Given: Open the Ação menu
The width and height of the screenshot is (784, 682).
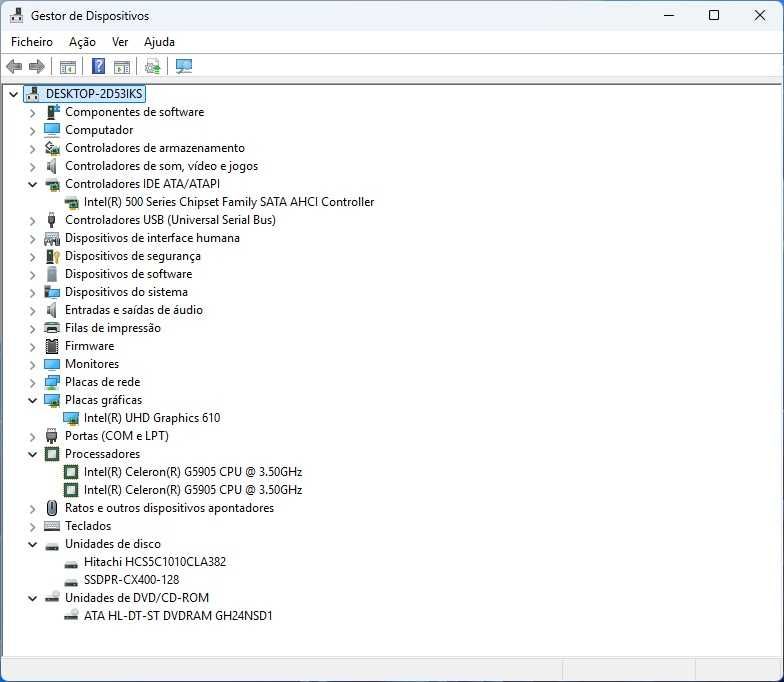Looking at the screenshot, I should coord(82,42).
